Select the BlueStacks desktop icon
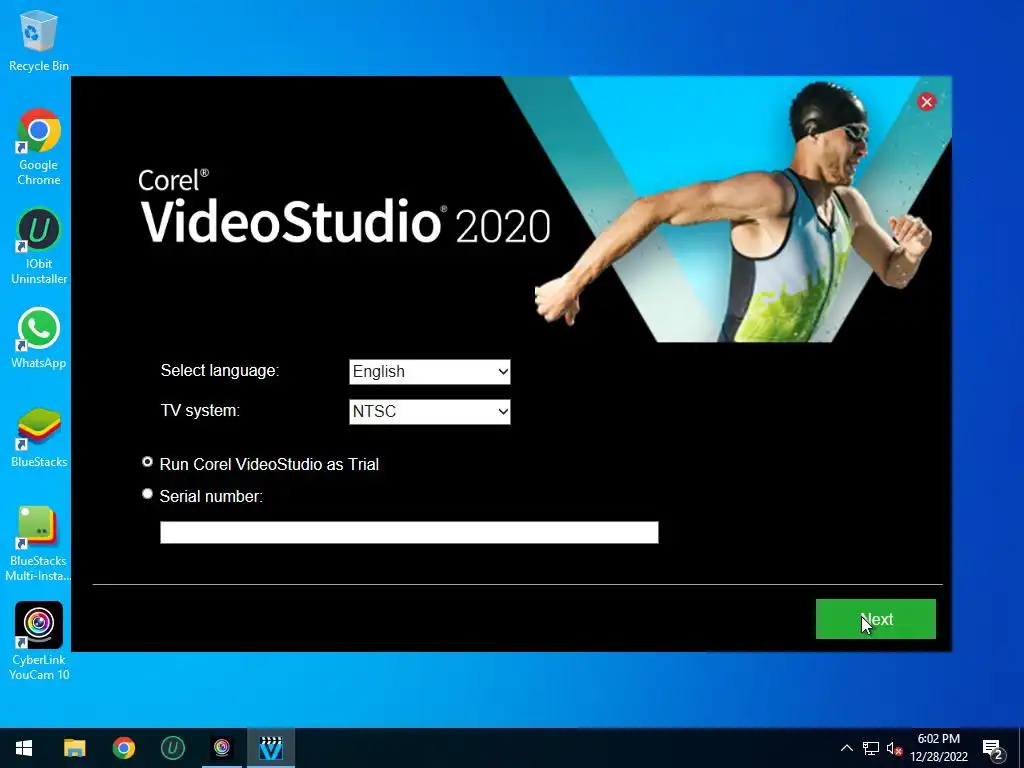Image resolution: width=1024 pixels, height=768 pixels. pos(39,438)
